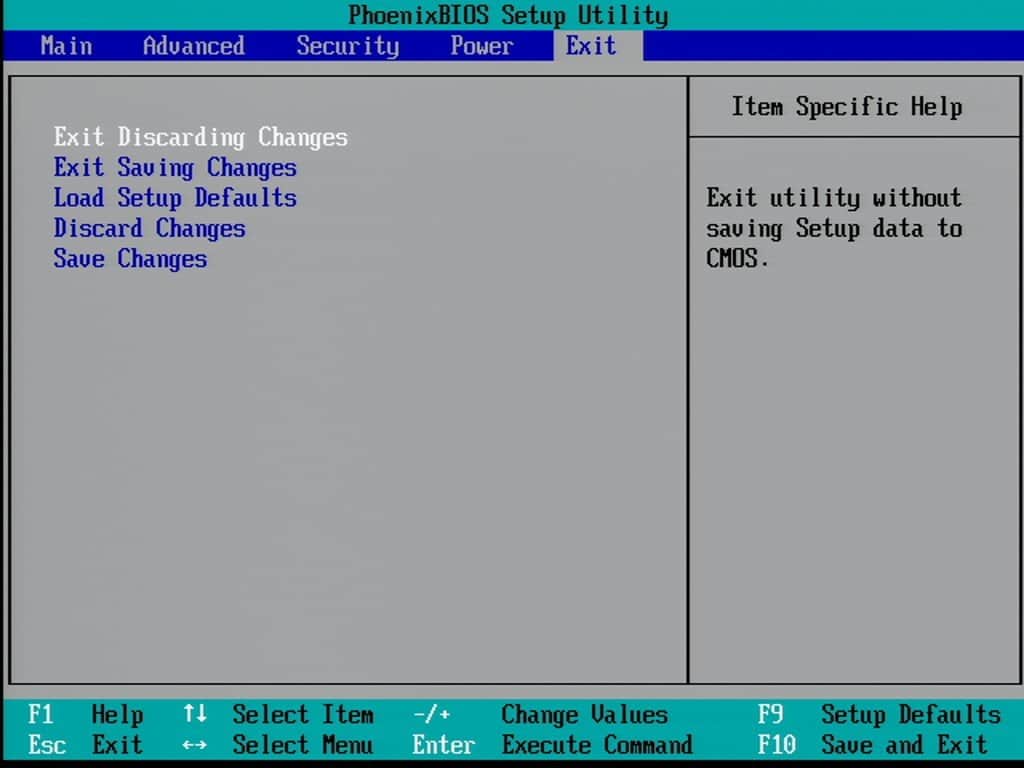The height and width of the screenshot is (768, 1024).
Task: Open the Advanced tab
Action: tap(194, 46)
